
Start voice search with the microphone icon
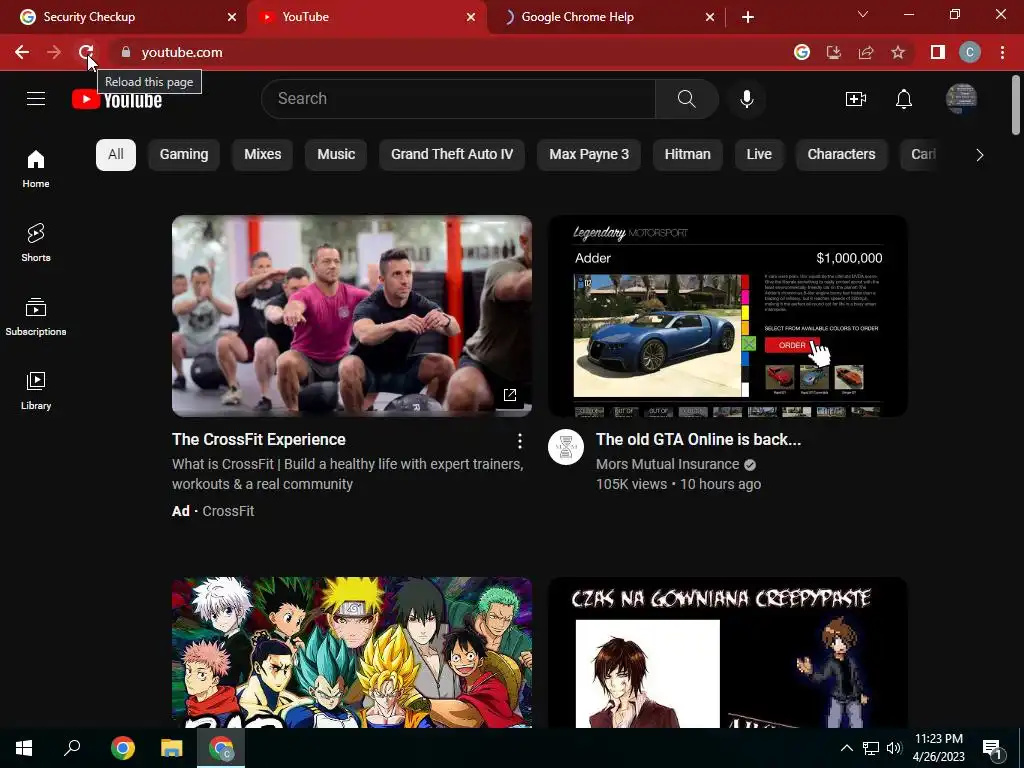point(747,99)
